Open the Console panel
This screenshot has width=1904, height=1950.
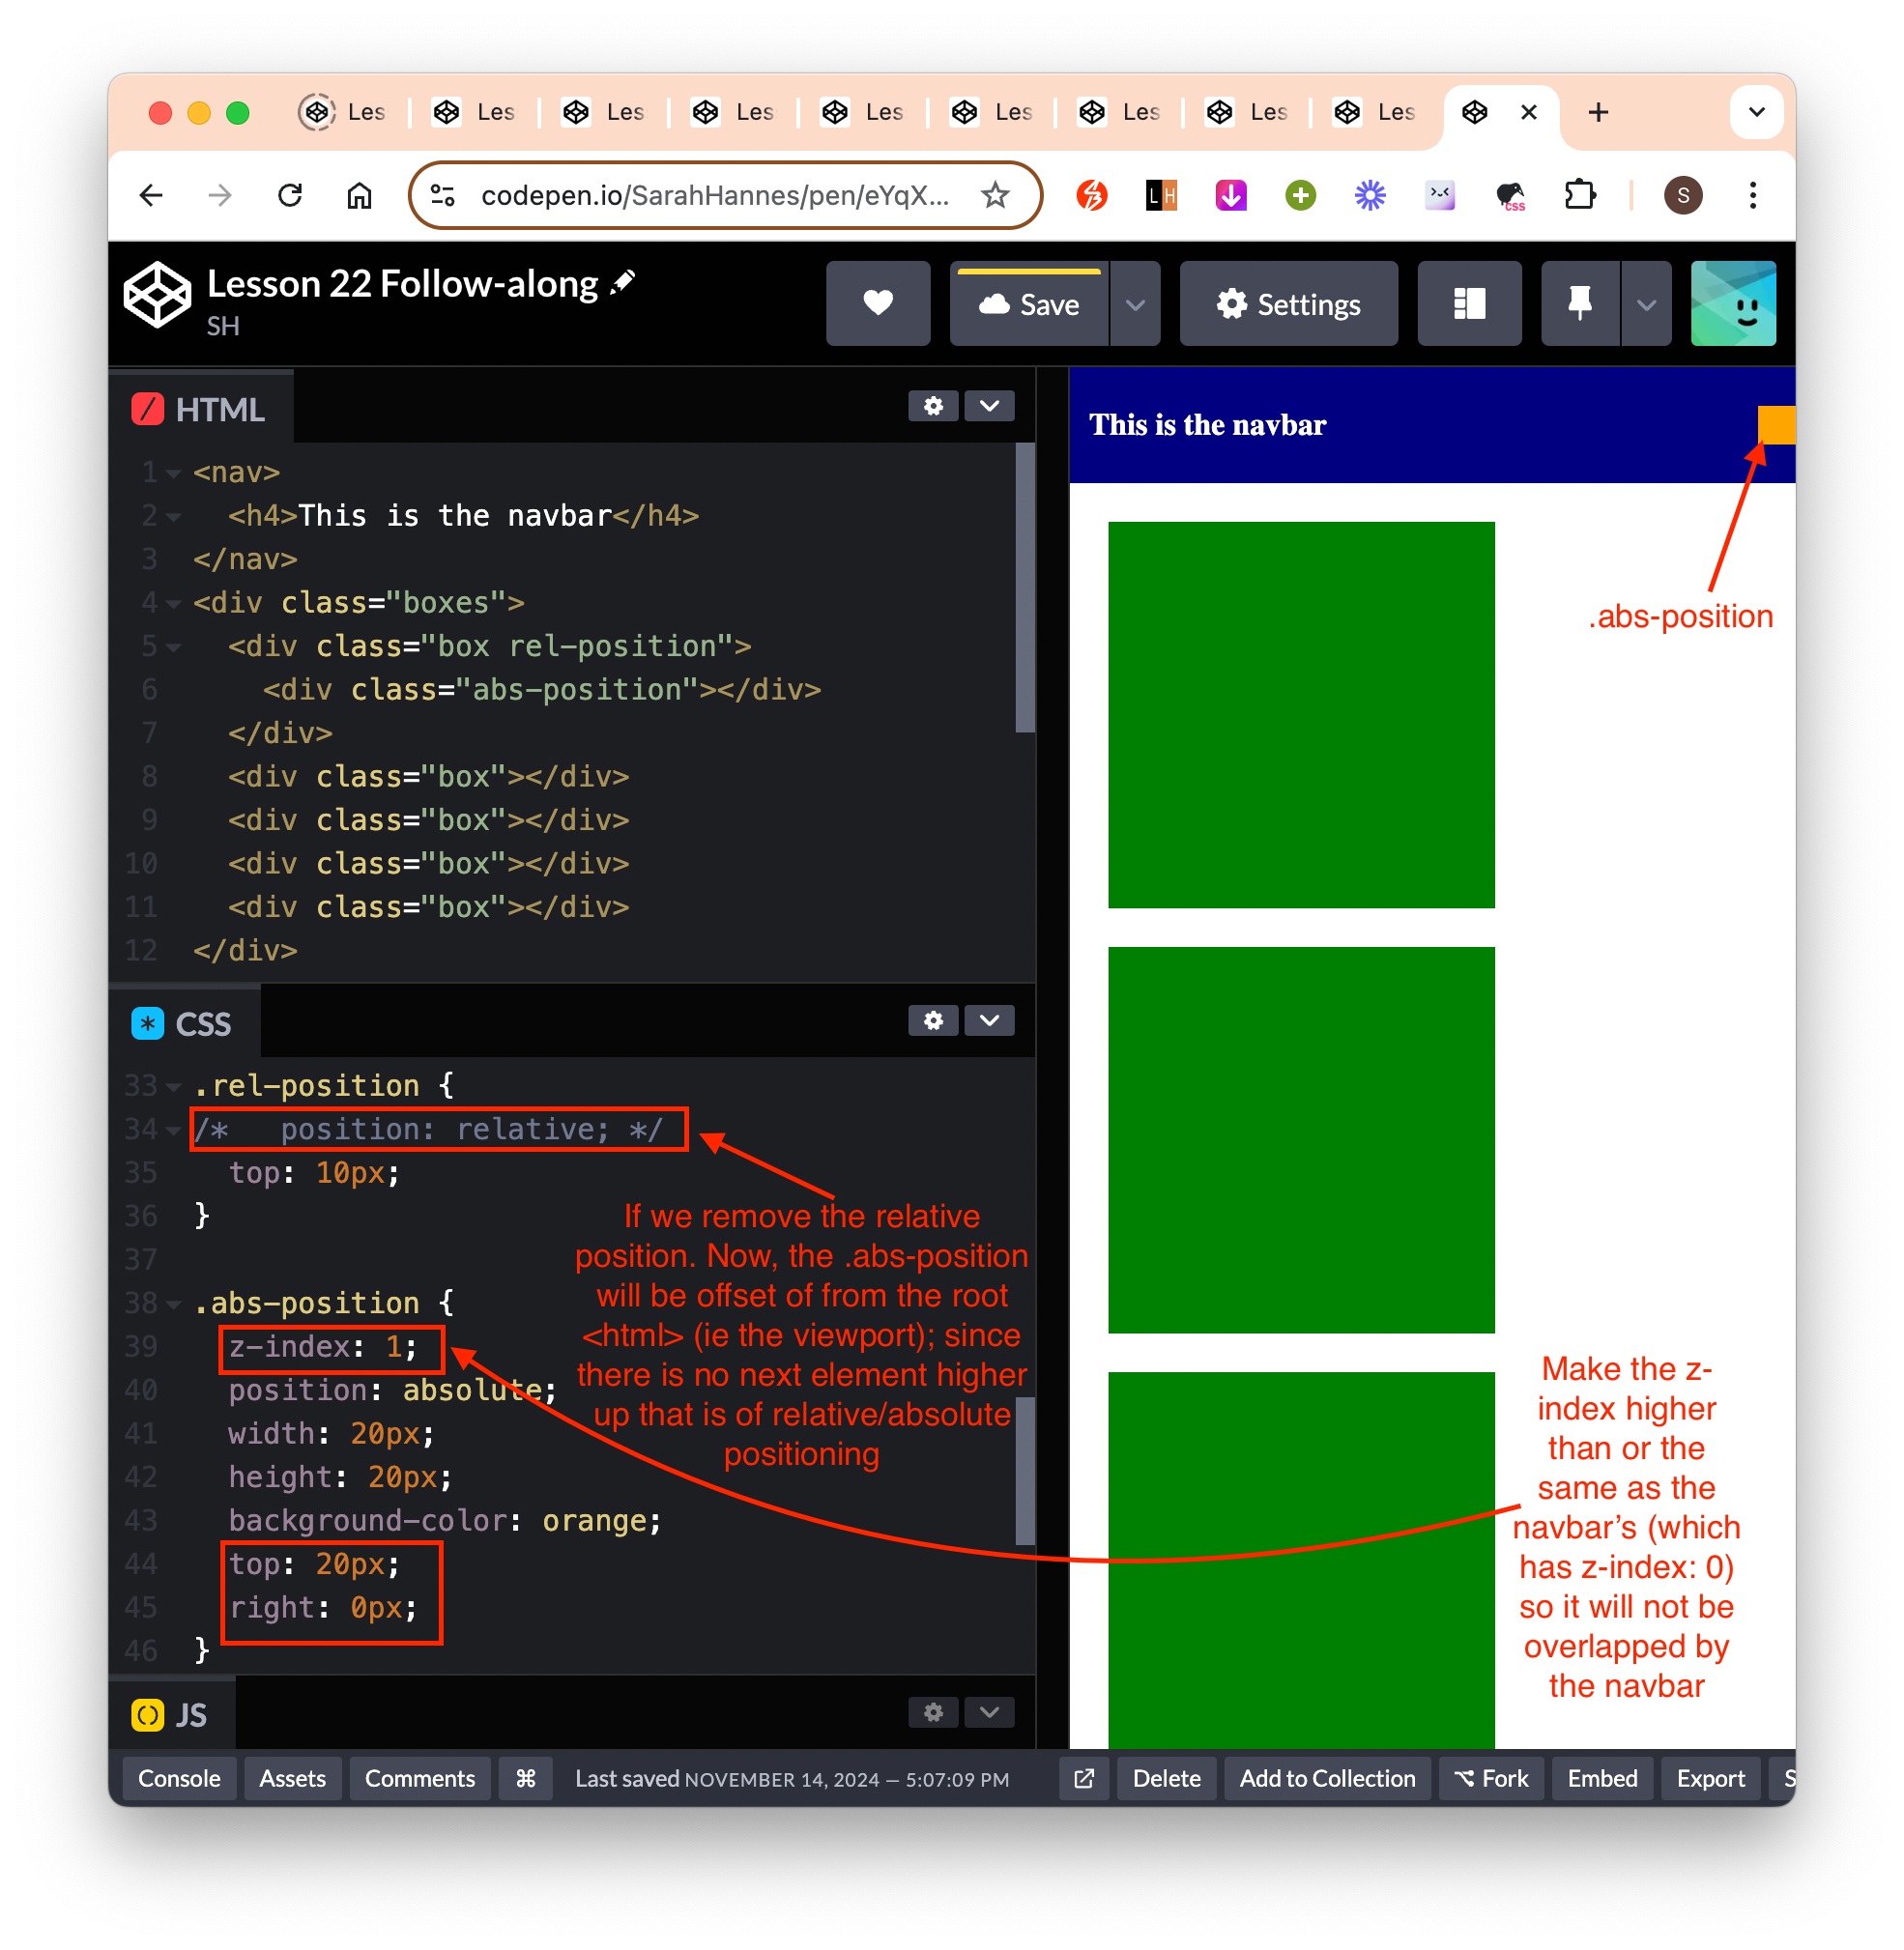click(179, 1777)
